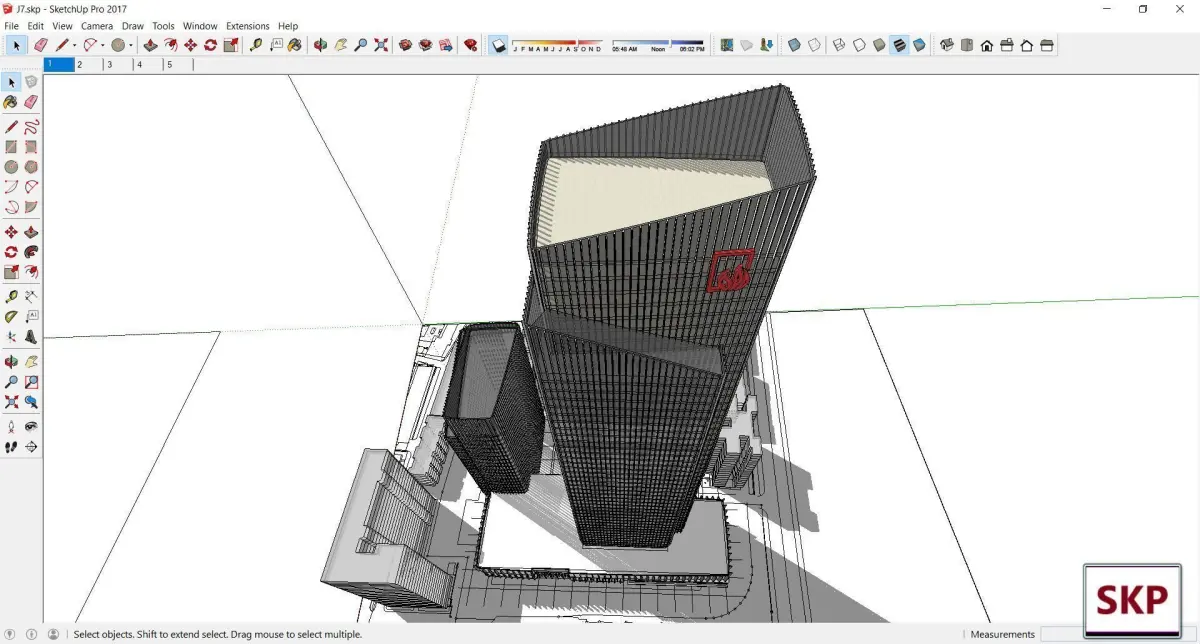The width and height of the screenshot is (1200, 644).
Task: Select the Axes tool in left toolbar
Action: tap(11, 337)
